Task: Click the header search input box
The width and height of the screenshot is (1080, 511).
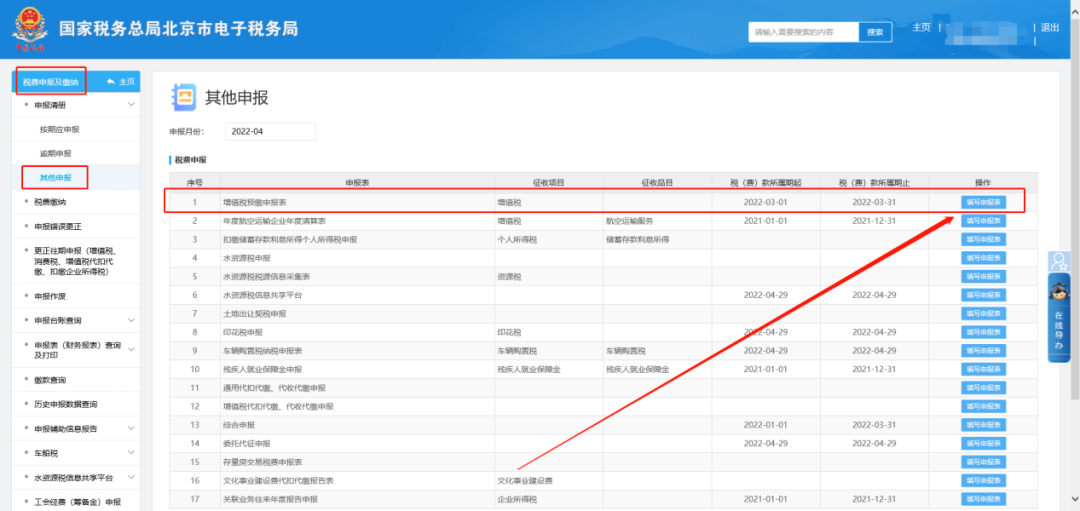Action: point(804,32)
